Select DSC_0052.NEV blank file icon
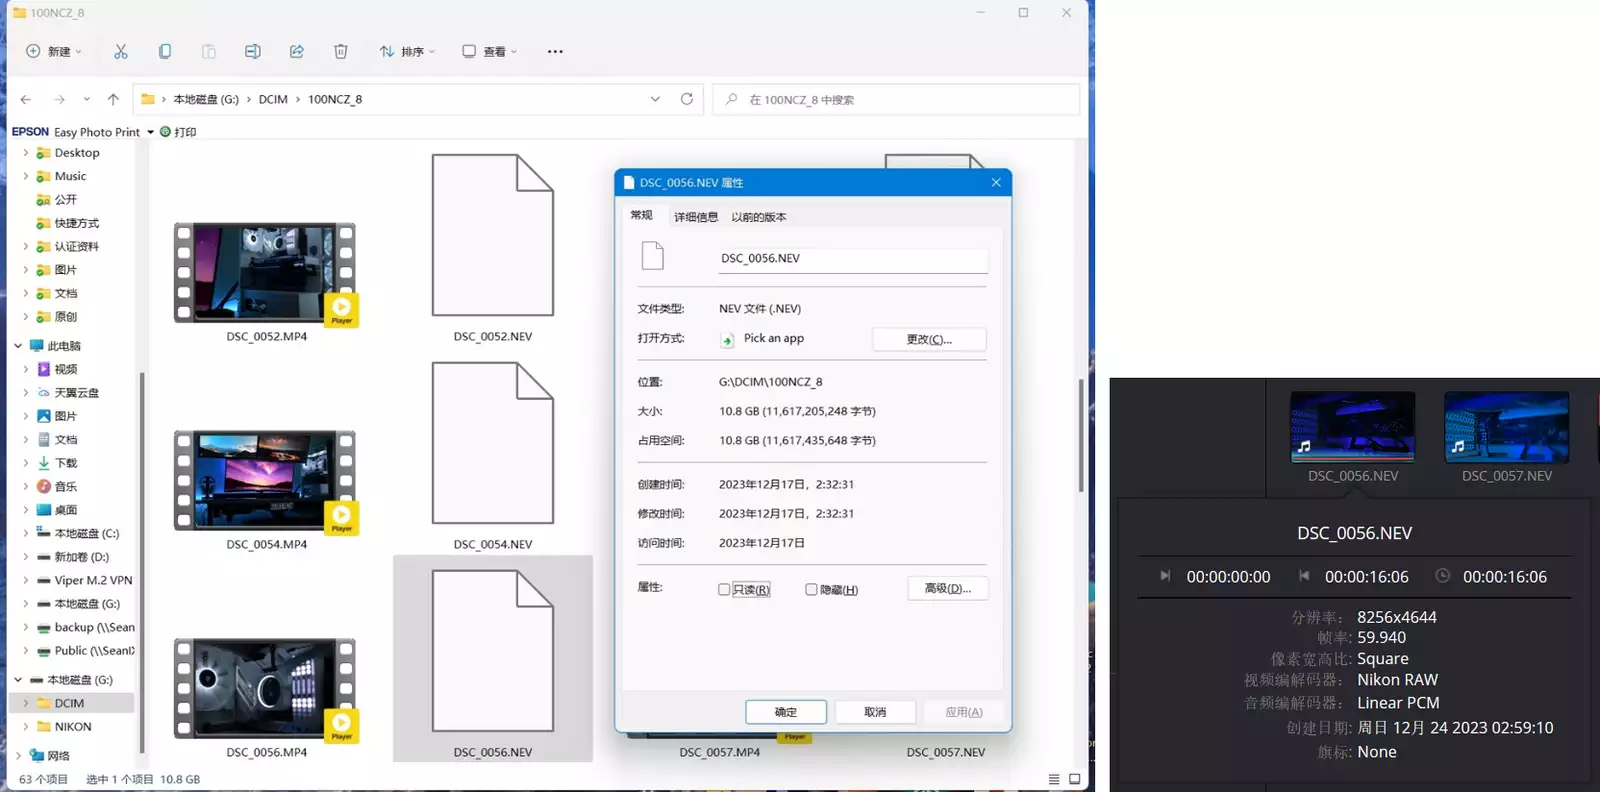The image size is (1600, 792). 493,235
